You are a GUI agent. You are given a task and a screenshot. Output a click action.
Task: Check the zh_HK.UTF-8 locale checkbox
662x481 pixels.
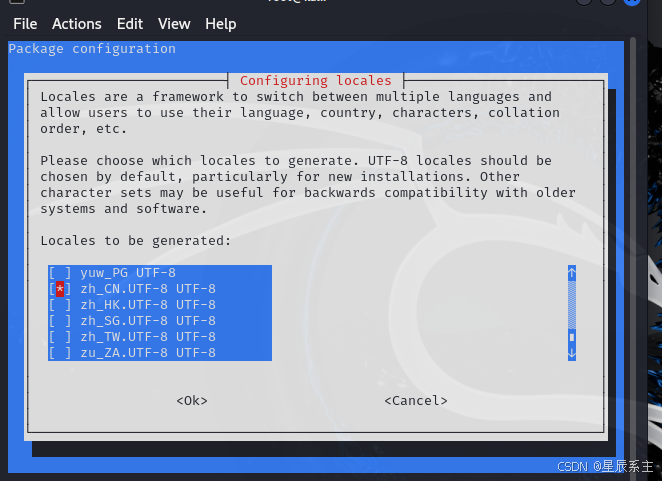(x=60, y=305)
